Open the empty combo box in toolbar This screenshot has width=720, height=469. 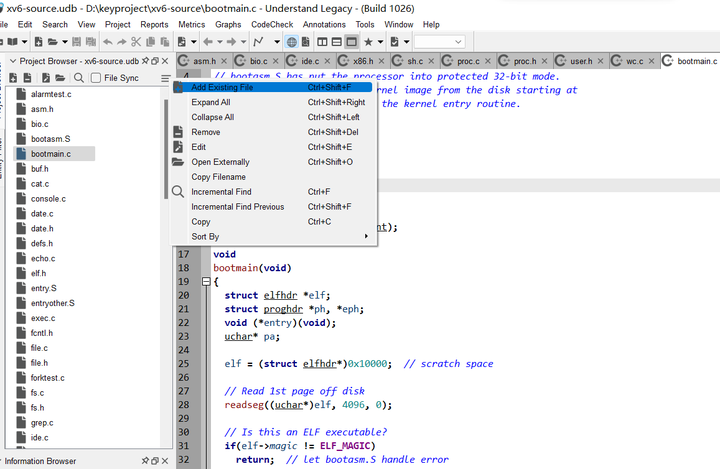pyautogui.click(x=440, y=42)
